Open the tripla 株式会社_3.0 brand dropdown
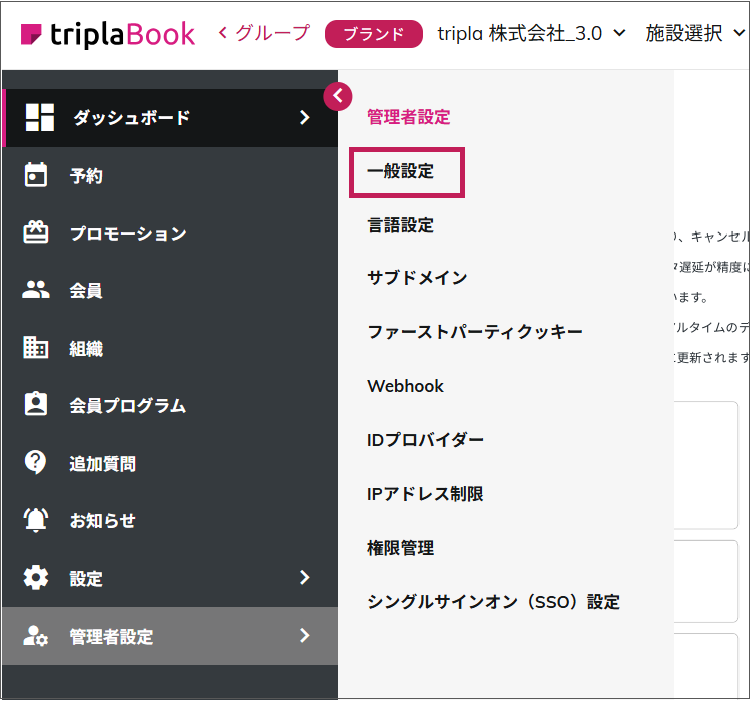The height and width of the screenshot is (702, 751). [531, 34]
